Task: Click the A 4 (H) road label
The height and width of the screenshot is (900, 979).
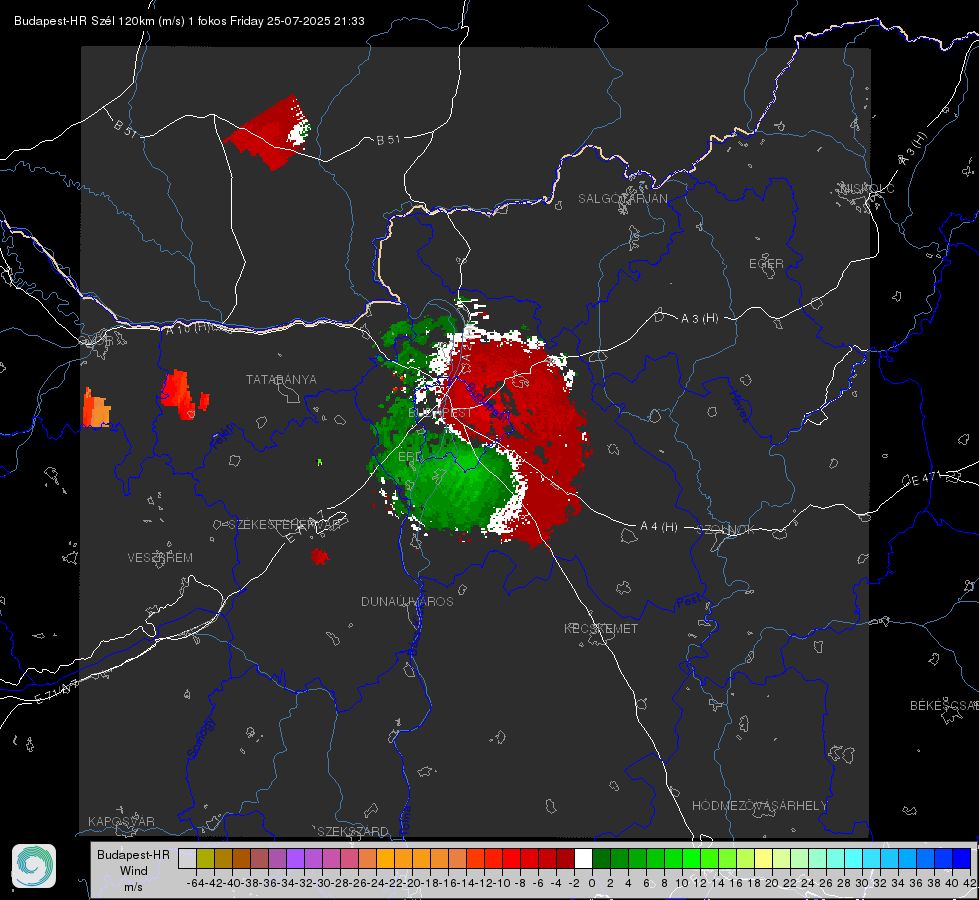Action: [x=659, y=527]
